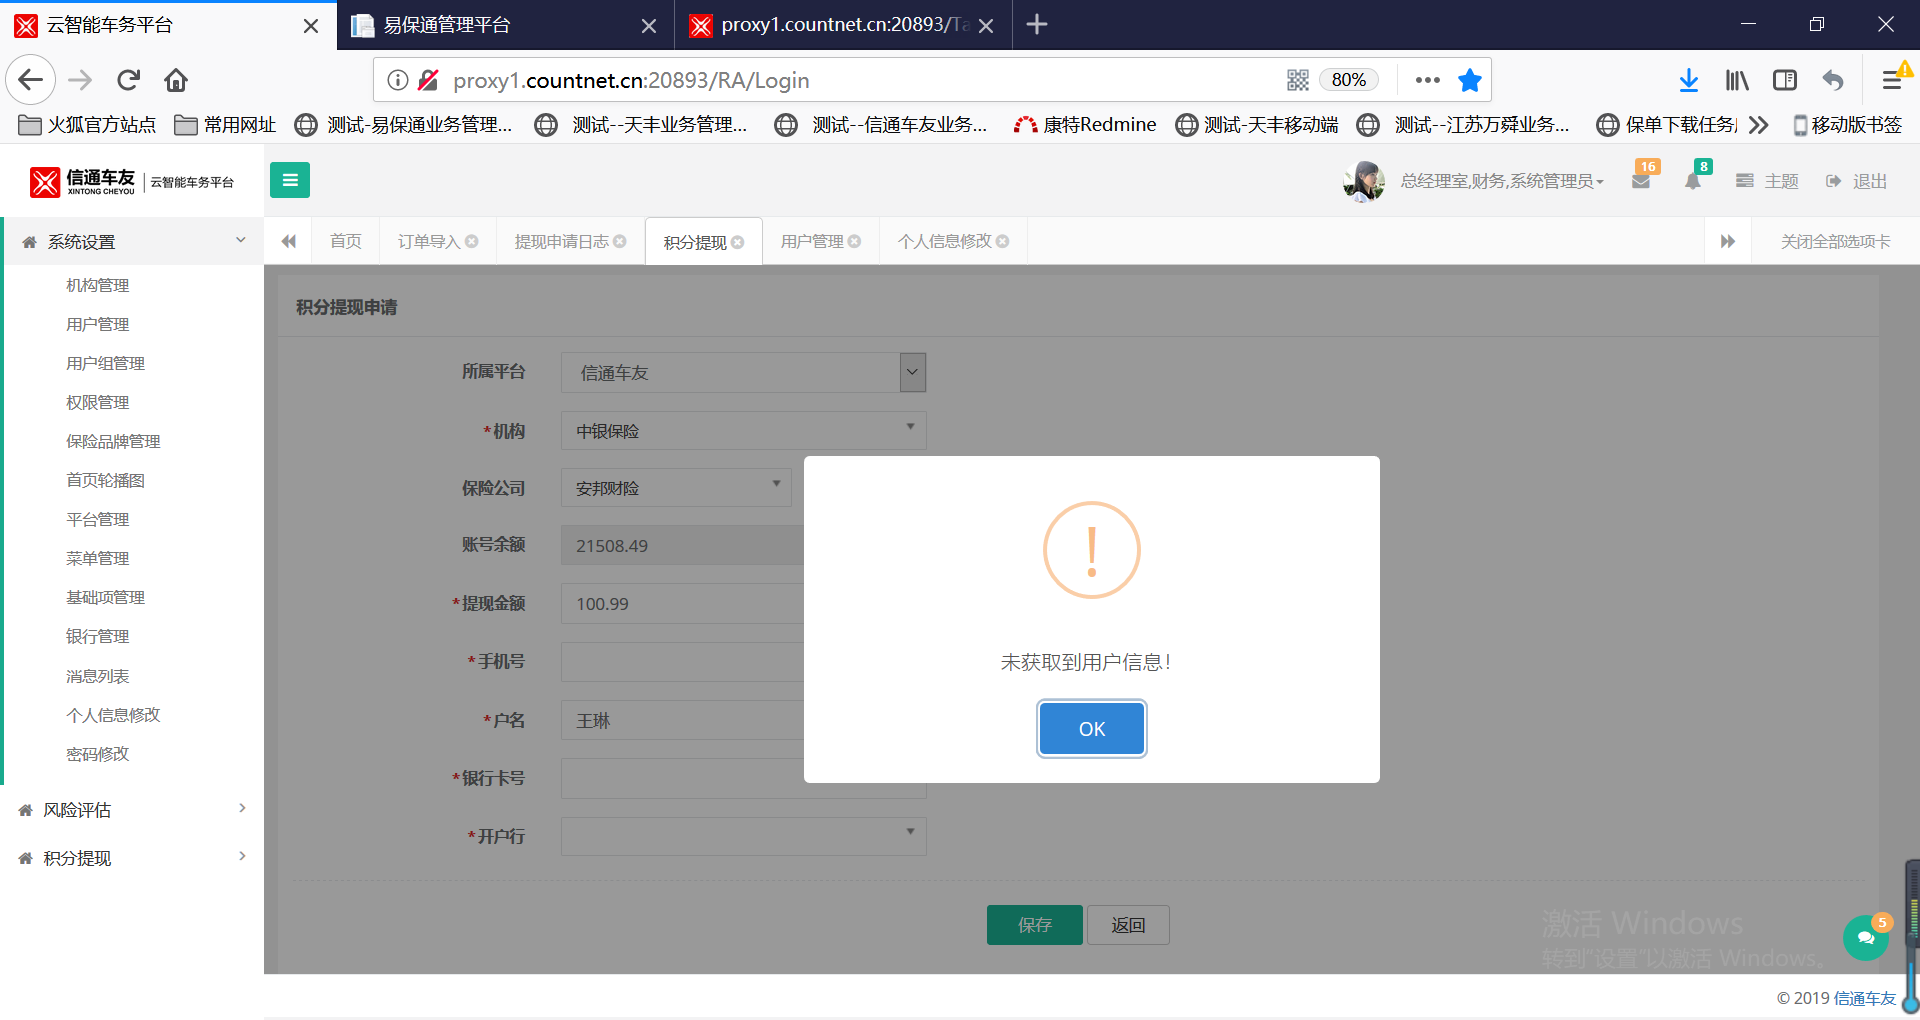Open the 主题 theme option
1920x1020 pixels.
point(1768,181)
